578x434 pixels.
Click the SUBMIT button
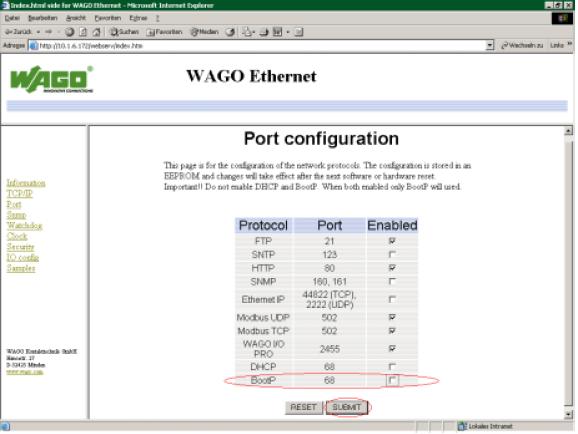click(x=347, y=407)
